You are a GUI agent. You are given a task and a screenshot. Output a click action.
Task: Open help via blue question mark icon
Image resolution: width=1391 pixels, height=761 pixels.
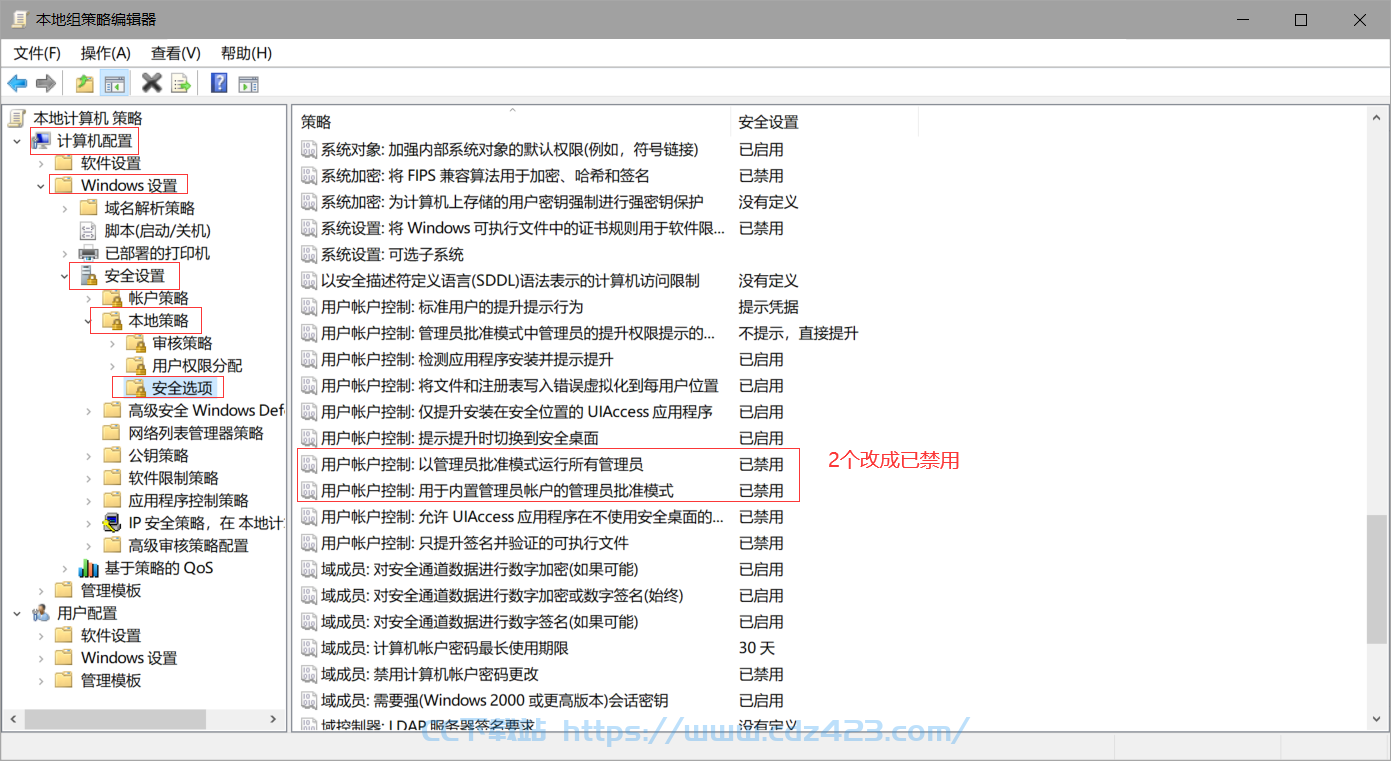219,83
